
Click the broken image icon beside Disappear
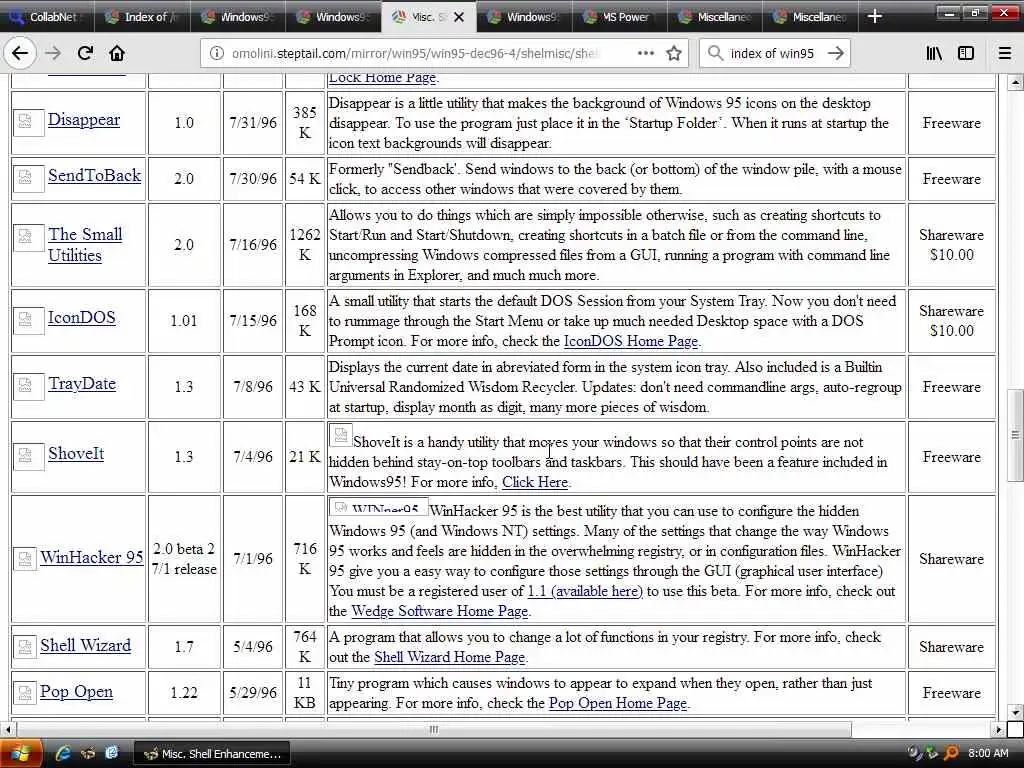pyautogui.click(x=27, y=122)
